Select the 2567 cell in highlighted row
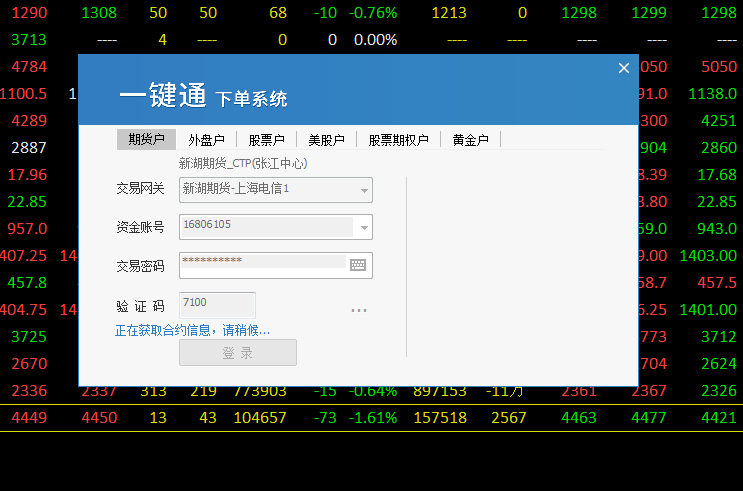Screen dimensions: 743x491 (509, 418)
